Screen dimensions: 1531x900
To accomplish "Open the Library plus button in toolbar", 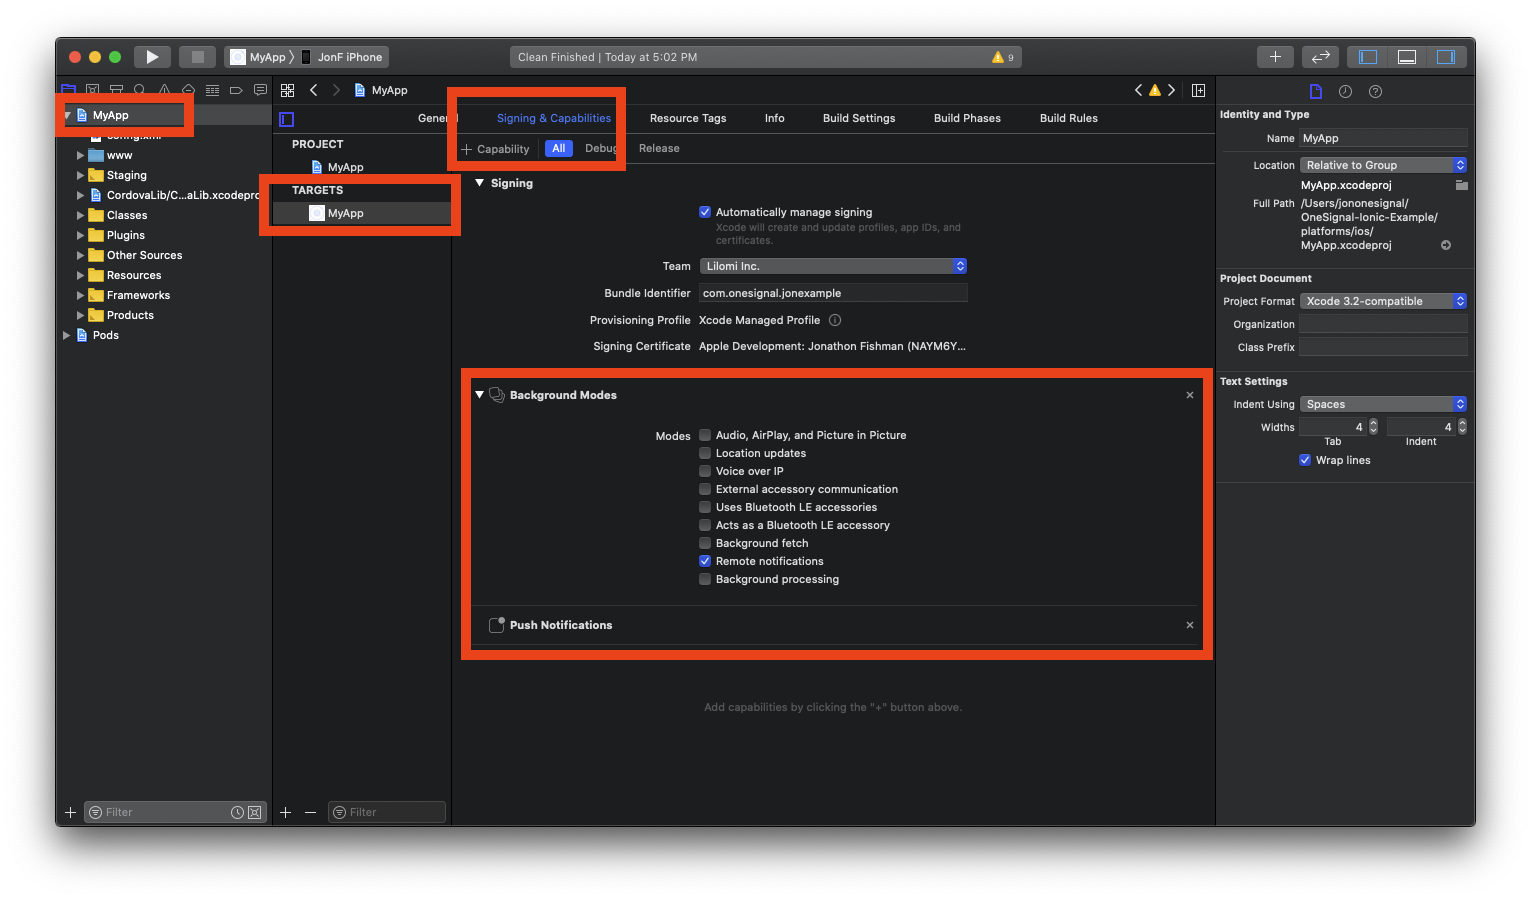I will [1275, 57].
